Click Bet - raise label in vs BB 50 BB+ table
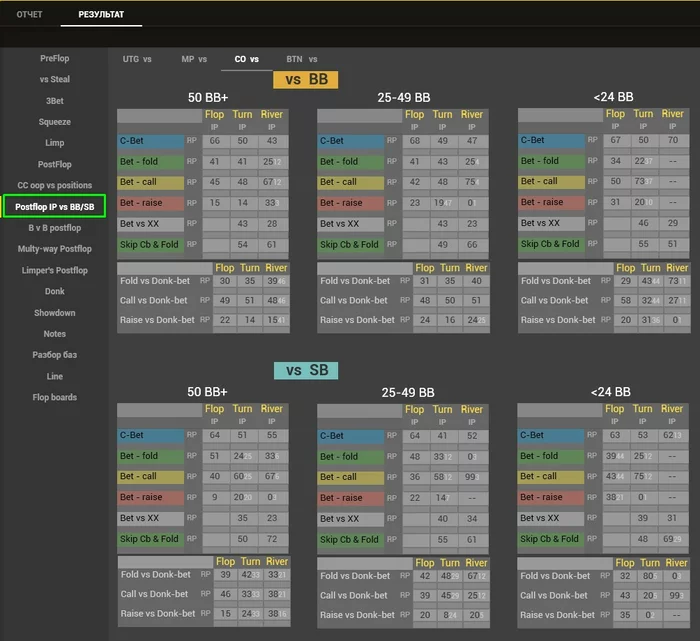The width and height of the screenshot is (700, 641). (150, 203)
